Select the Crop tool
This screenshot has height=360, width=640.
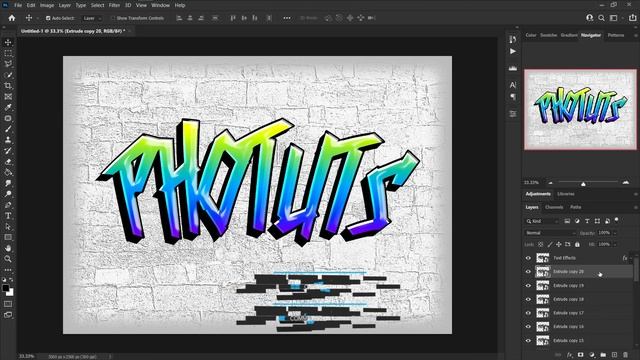[8, 86]
